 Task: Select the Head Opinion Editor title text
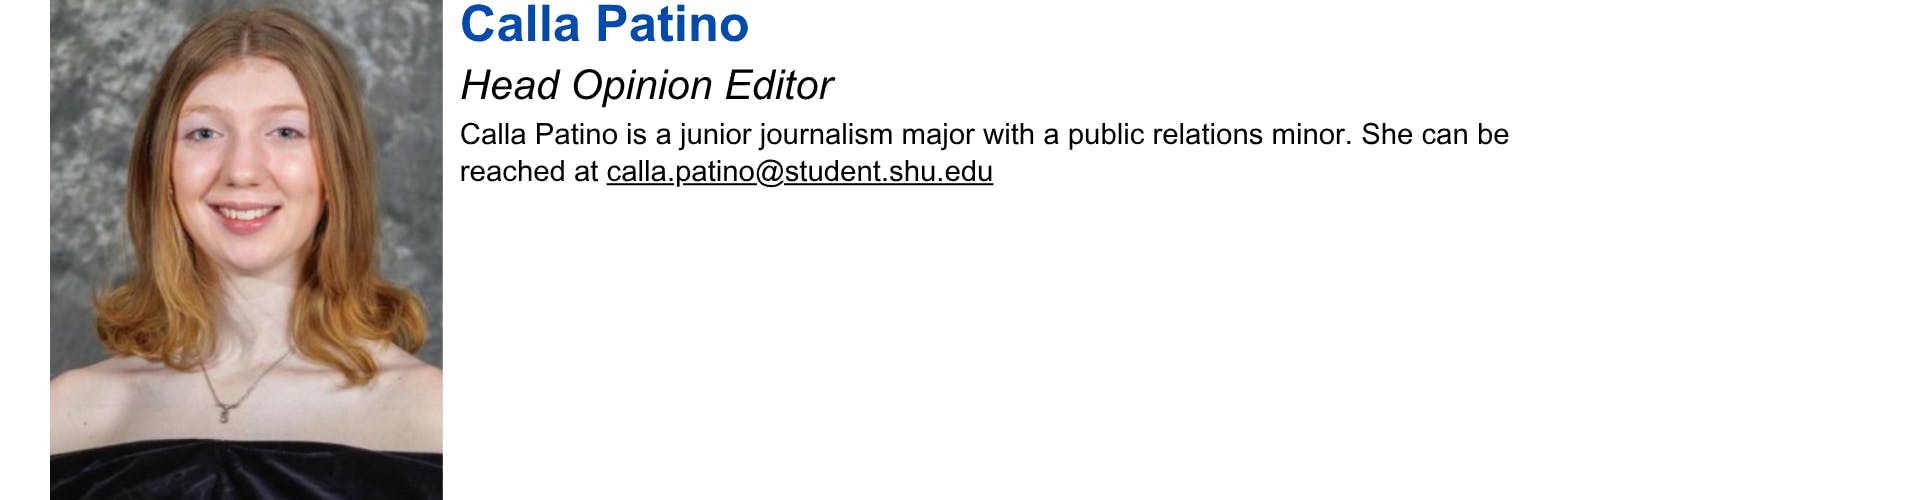(646, 86)
